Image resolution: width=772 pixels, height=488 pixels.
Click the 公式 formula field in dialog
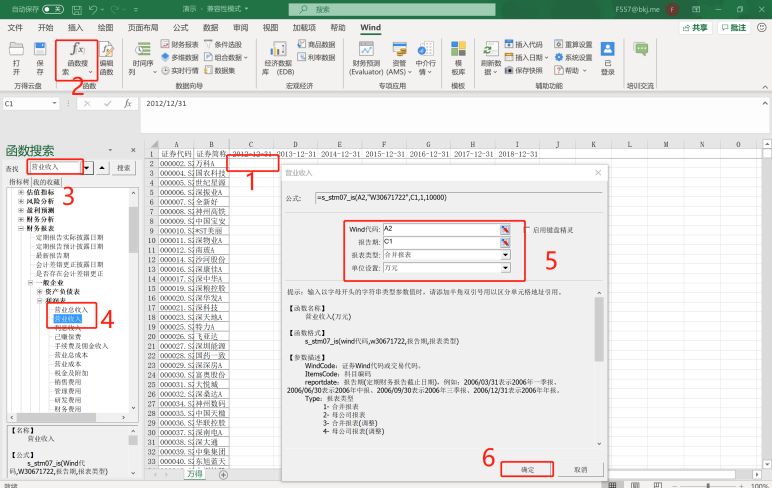pos(458,198)
